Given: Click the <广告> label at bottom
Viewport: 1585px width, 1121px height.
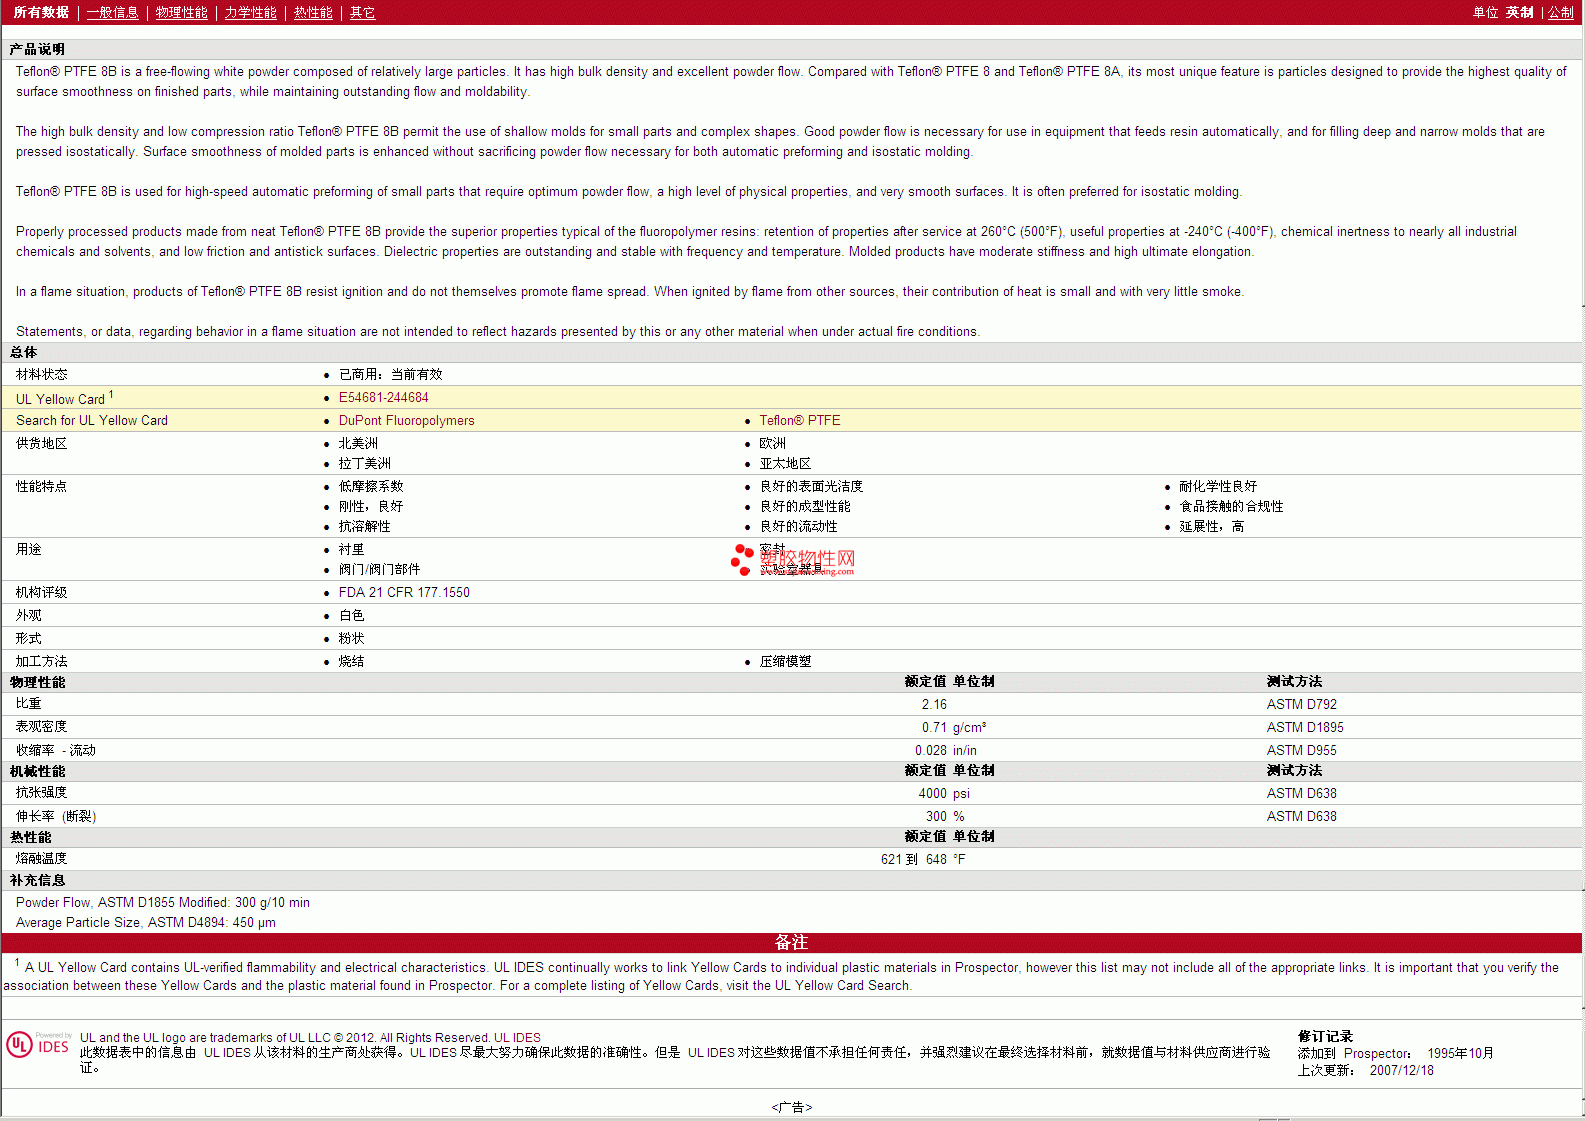Looking at the screenshot, I should [x=791, y=1107].
